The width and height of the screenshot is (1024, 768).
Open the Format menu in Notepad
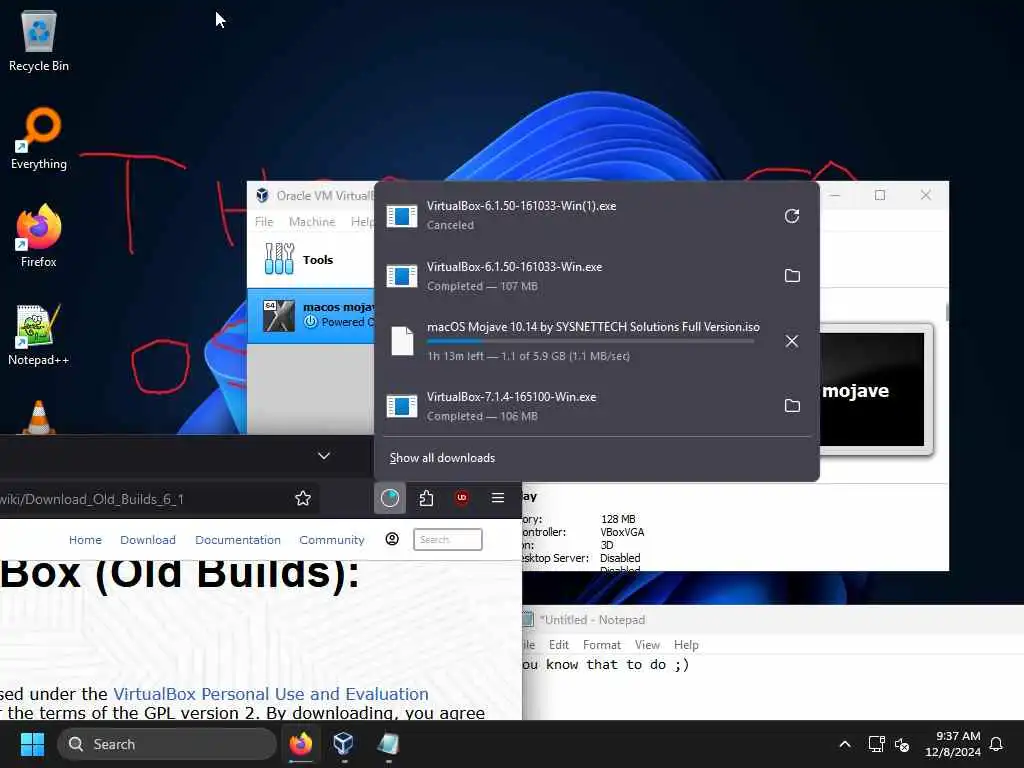pyautogui.click(x=601, y=645)
